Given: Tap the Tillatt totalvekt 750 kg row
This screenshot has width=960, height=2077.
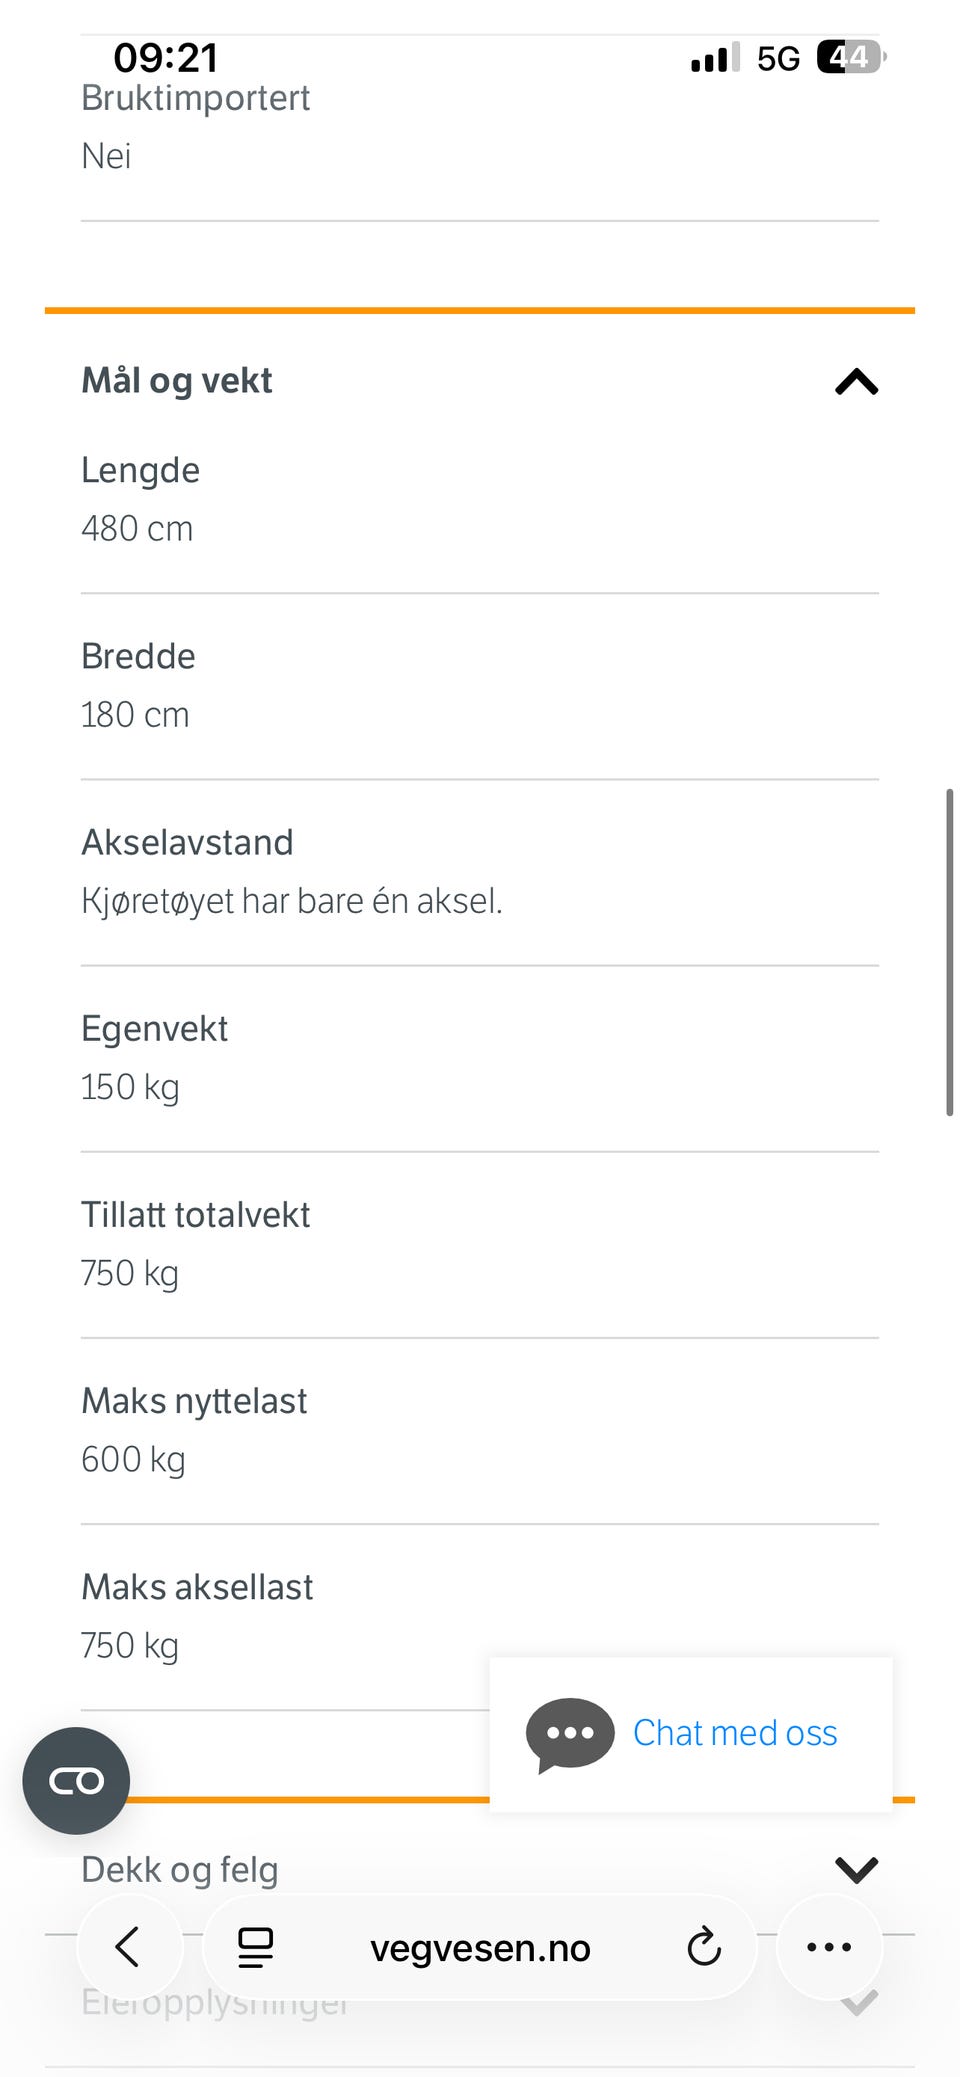Looking at the screenshot, I should [x=480, y=1245].
